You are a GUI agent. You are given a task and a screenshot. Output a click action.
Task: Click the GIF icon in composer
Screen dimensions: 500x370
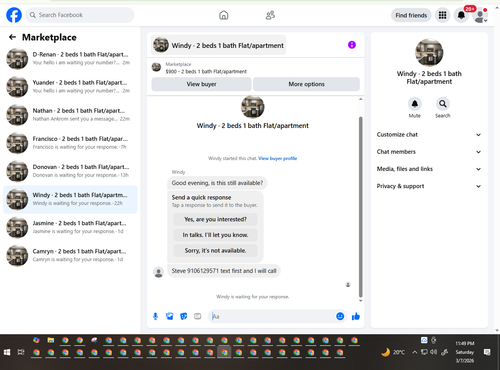coord(198,316)
